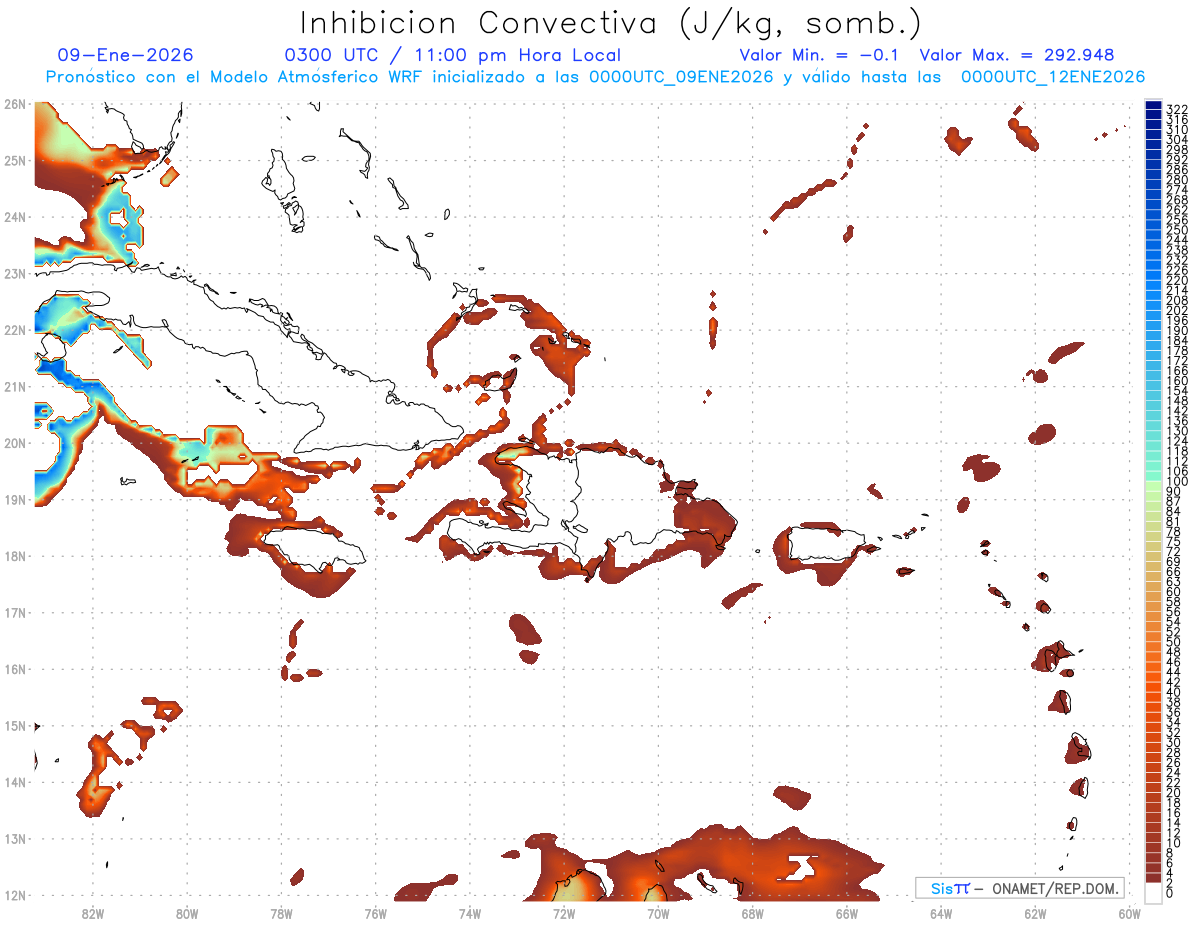This screenshot has height=927, width=1200.
Task: Click the title 'Inhibicion Convectiva (J/kg, somb.)'
Action: (x=611, y=23)
